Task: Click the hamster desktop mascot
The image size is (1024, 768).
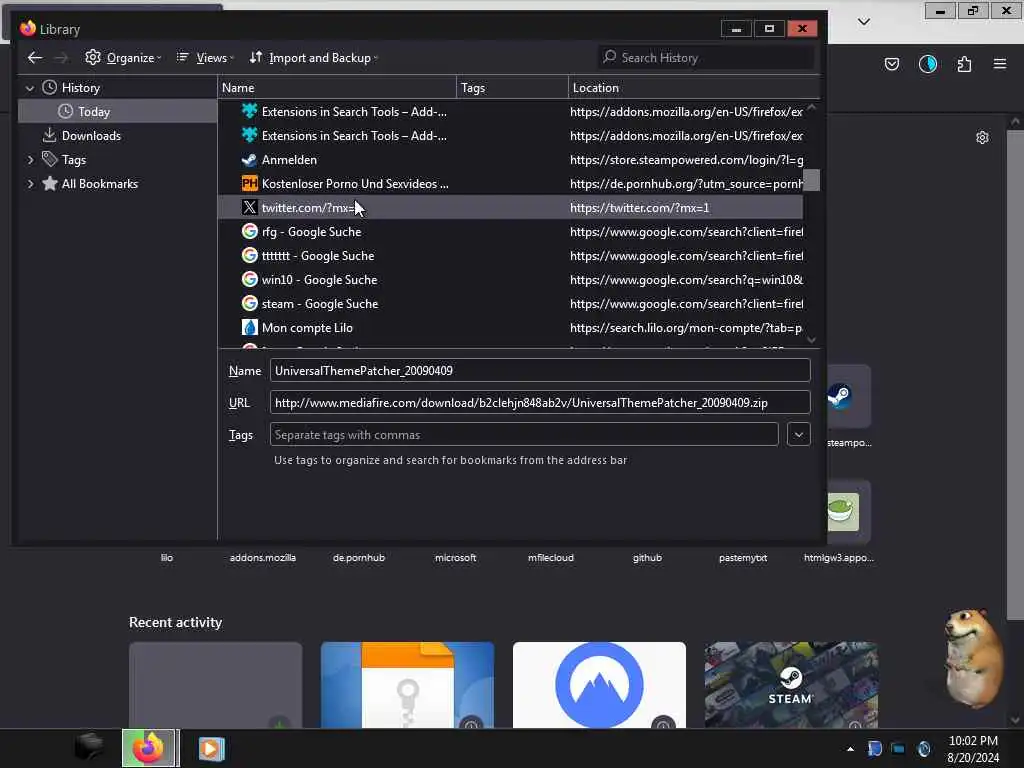Action: coord(972,658)
